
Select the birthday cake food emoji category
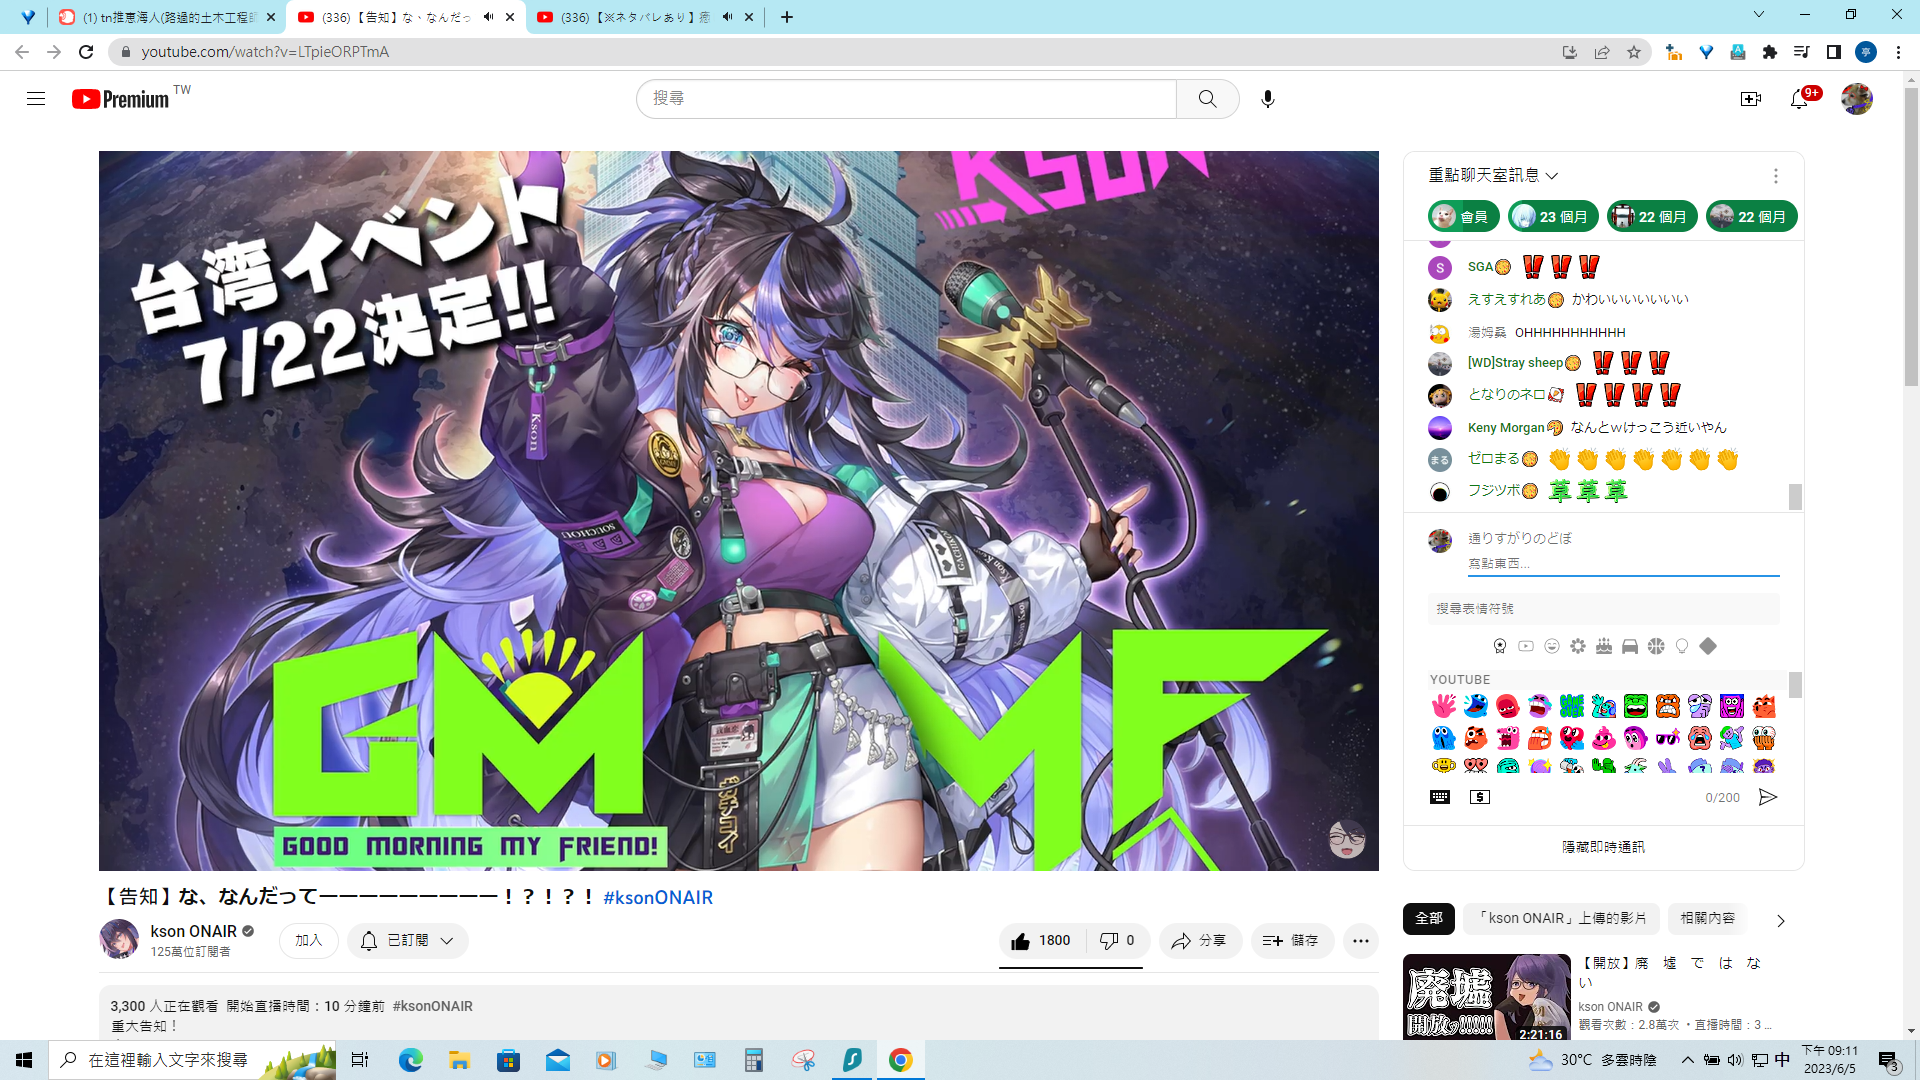click(x=1604, y=646)
